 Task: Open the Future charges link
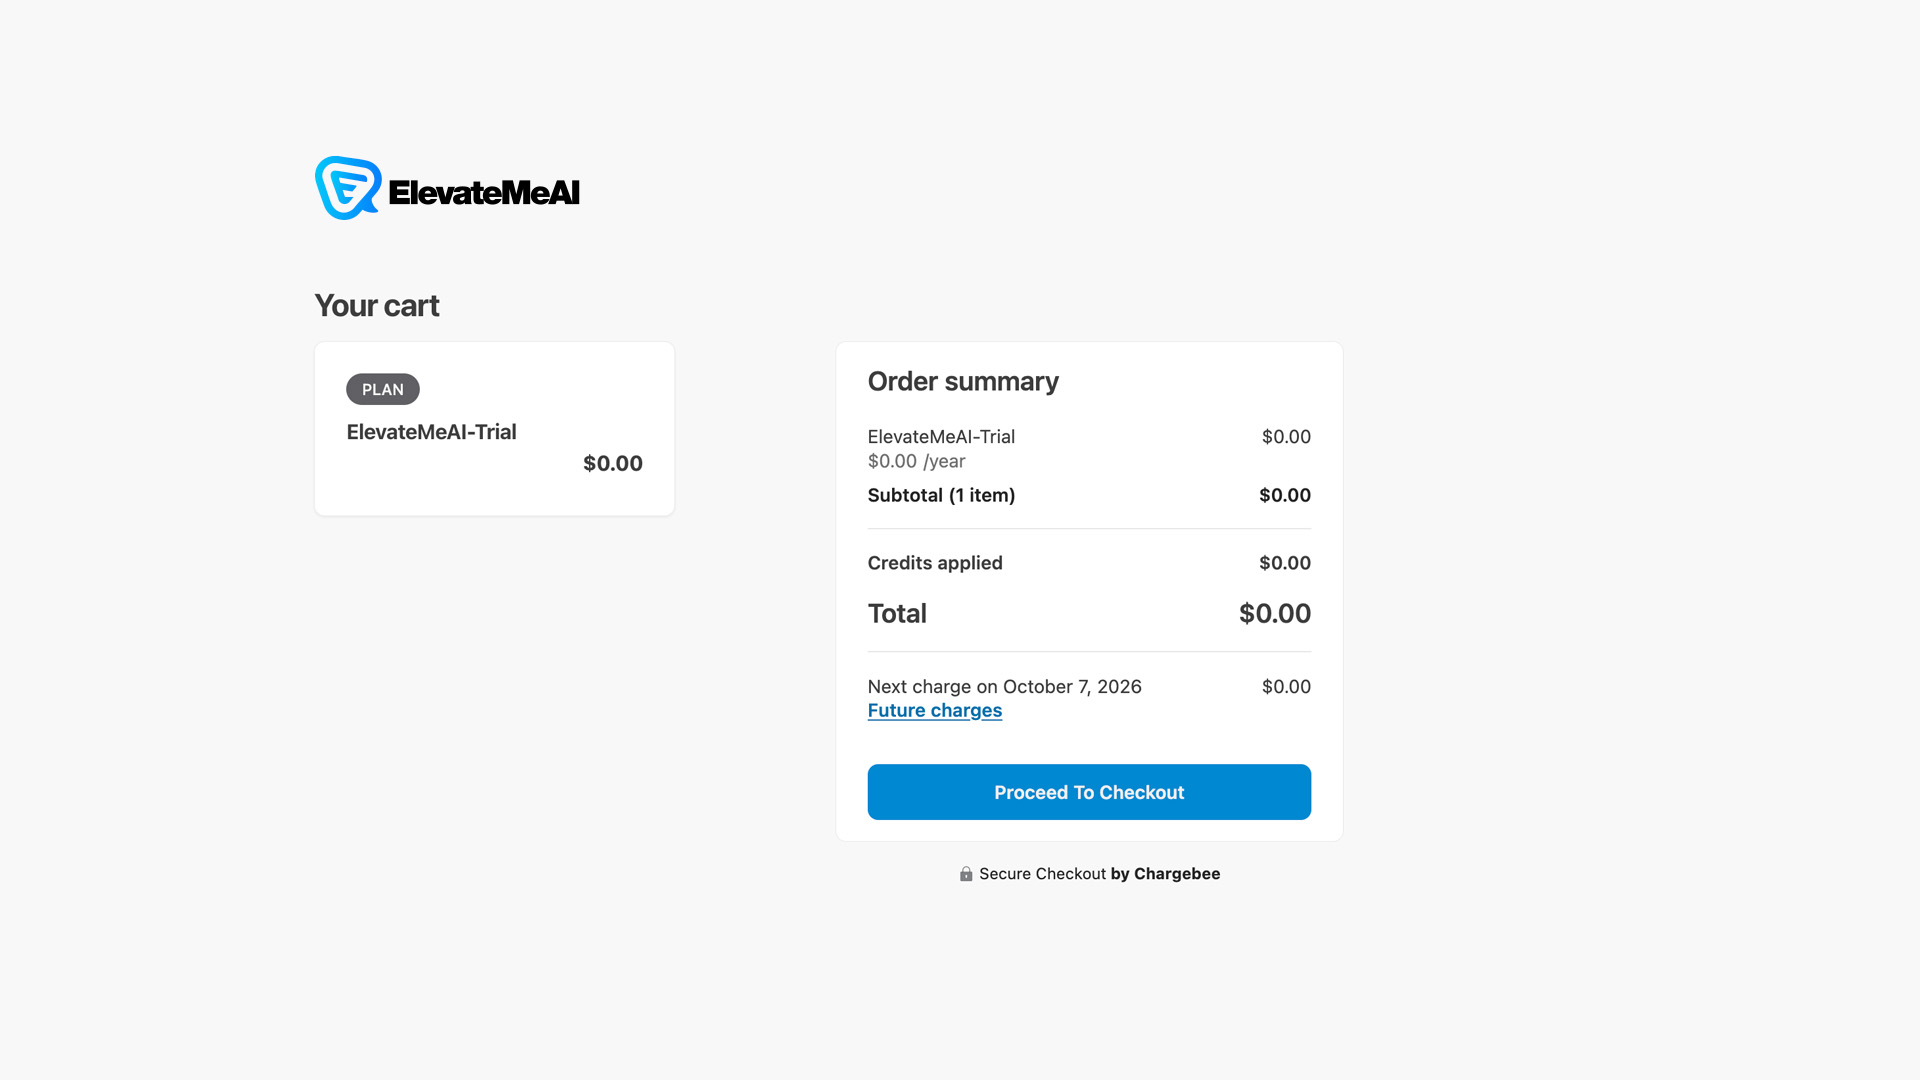tap(935, 710)
